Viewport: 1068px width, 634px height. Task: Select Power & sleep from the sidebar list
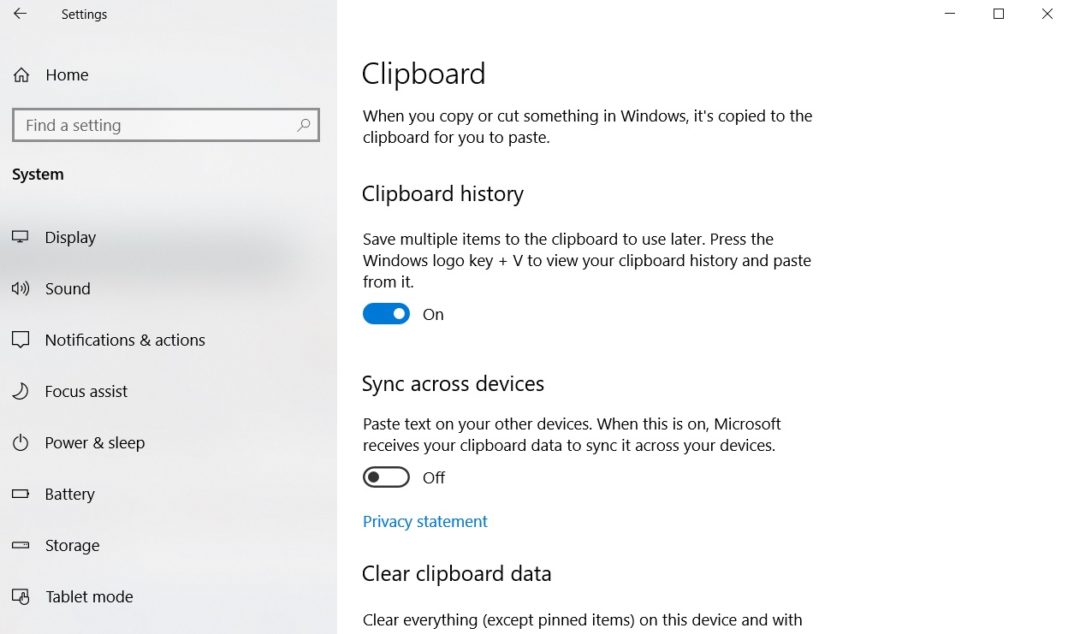click(x=95, y=442)
